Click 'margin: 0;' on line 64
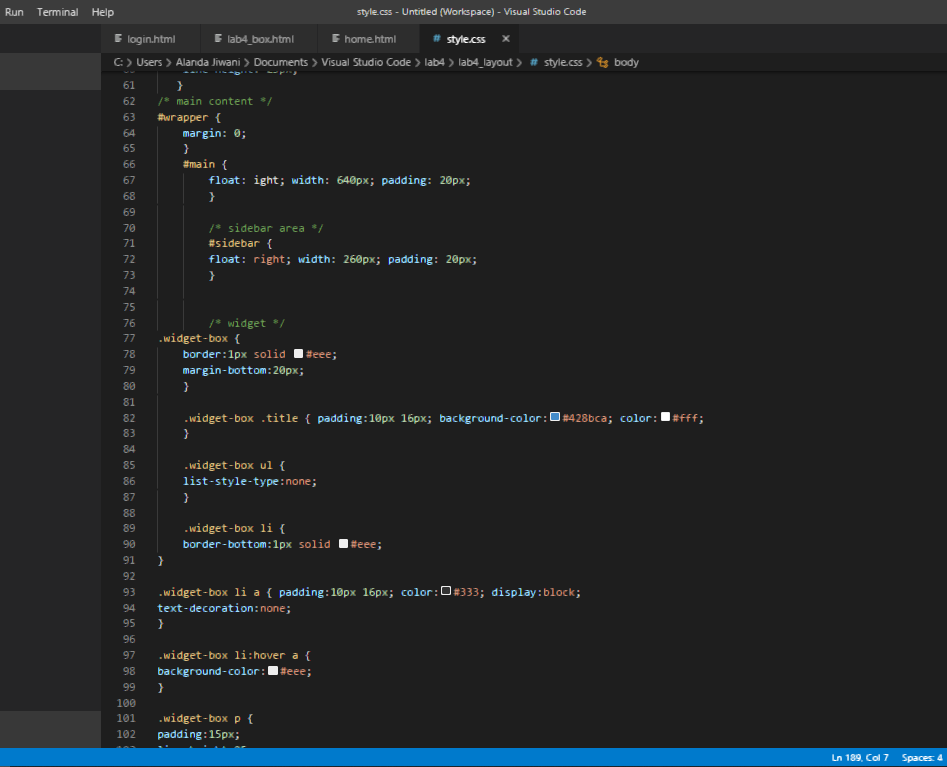The height and width of the screenshot is (767, 947). 214,133
